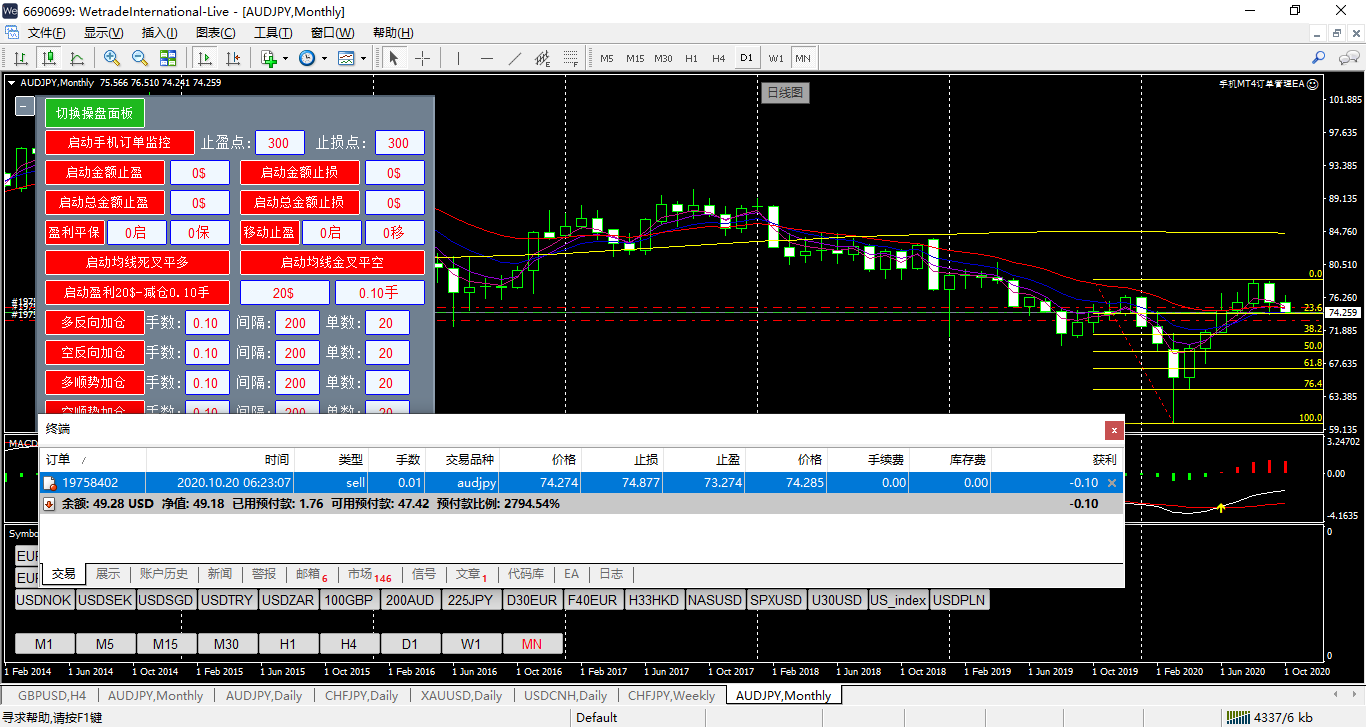The image size is (1366, 727).
Task: Toggle chart auto scroll icon
Action: [204, 58]
